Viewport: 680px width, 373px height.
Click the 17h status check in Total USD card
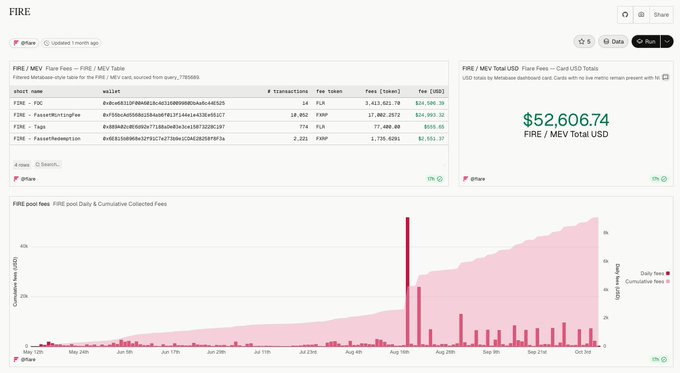(x=659, y=179)
